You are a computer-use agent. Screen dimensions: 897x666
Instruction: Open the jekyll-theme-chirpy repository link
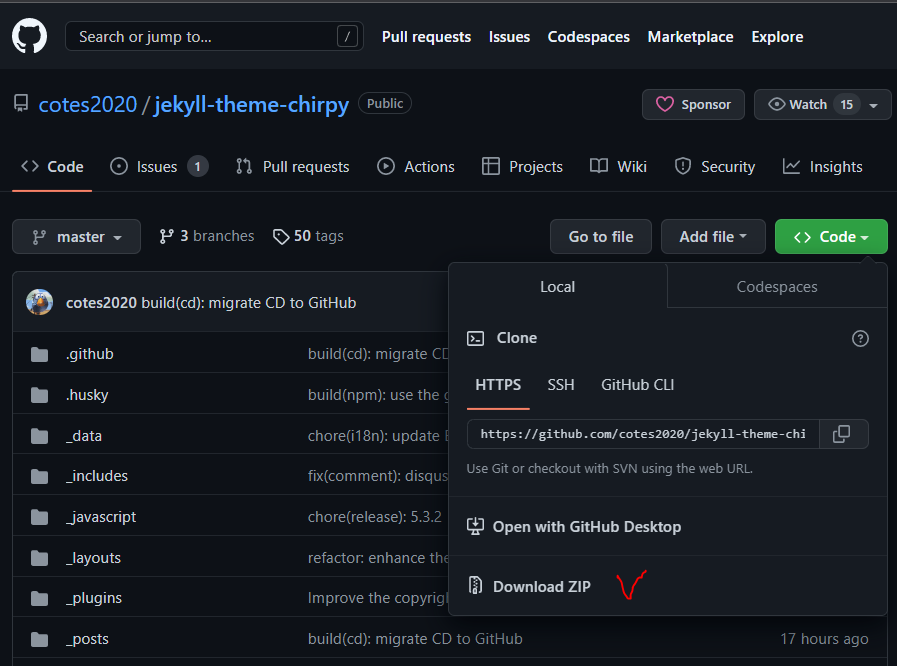click(x=251, y=105)
